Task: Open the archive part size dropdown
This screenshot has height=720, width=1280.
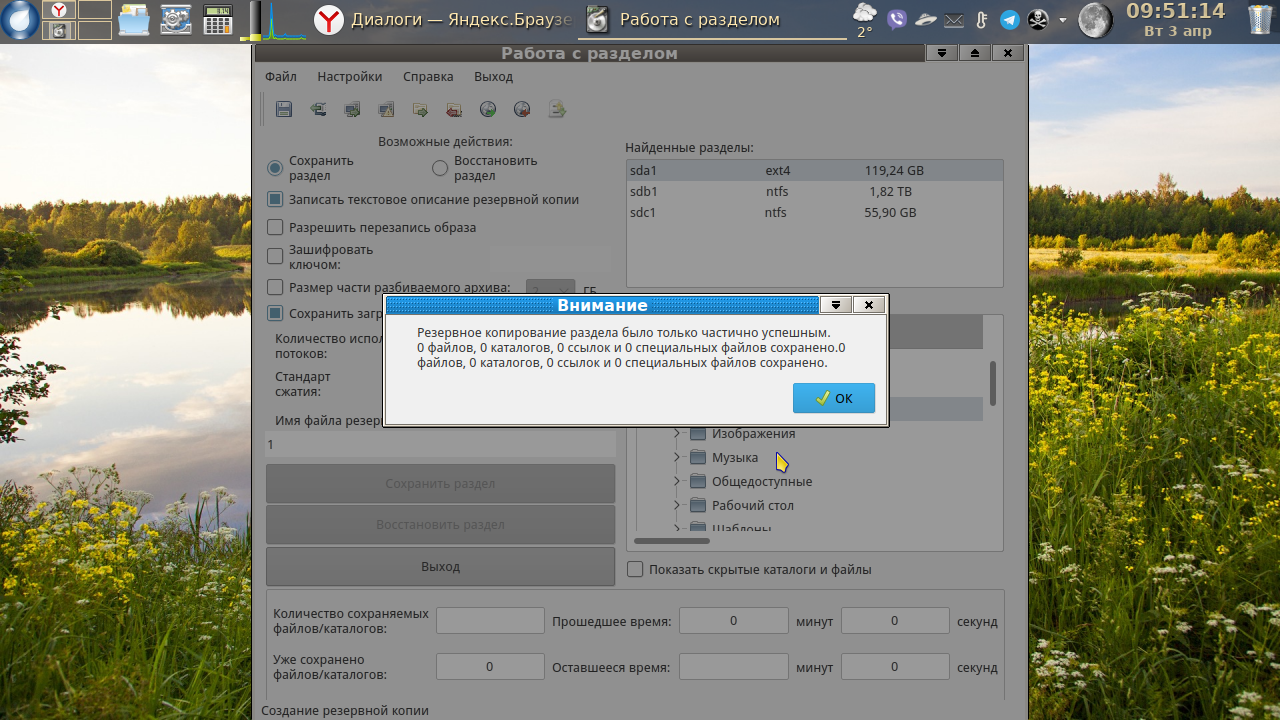Action: [x=550, y=287]
